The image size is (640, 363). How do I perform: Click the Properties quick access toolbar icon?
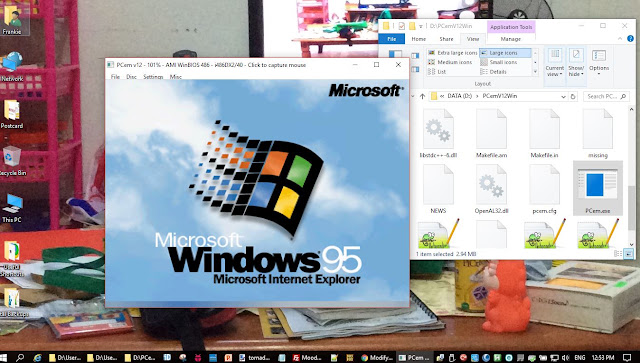pos(402,26)
